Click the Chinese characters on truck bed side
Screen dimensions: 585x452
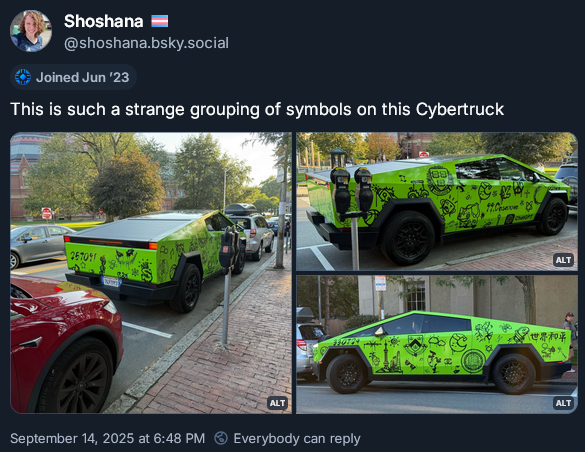548,338
